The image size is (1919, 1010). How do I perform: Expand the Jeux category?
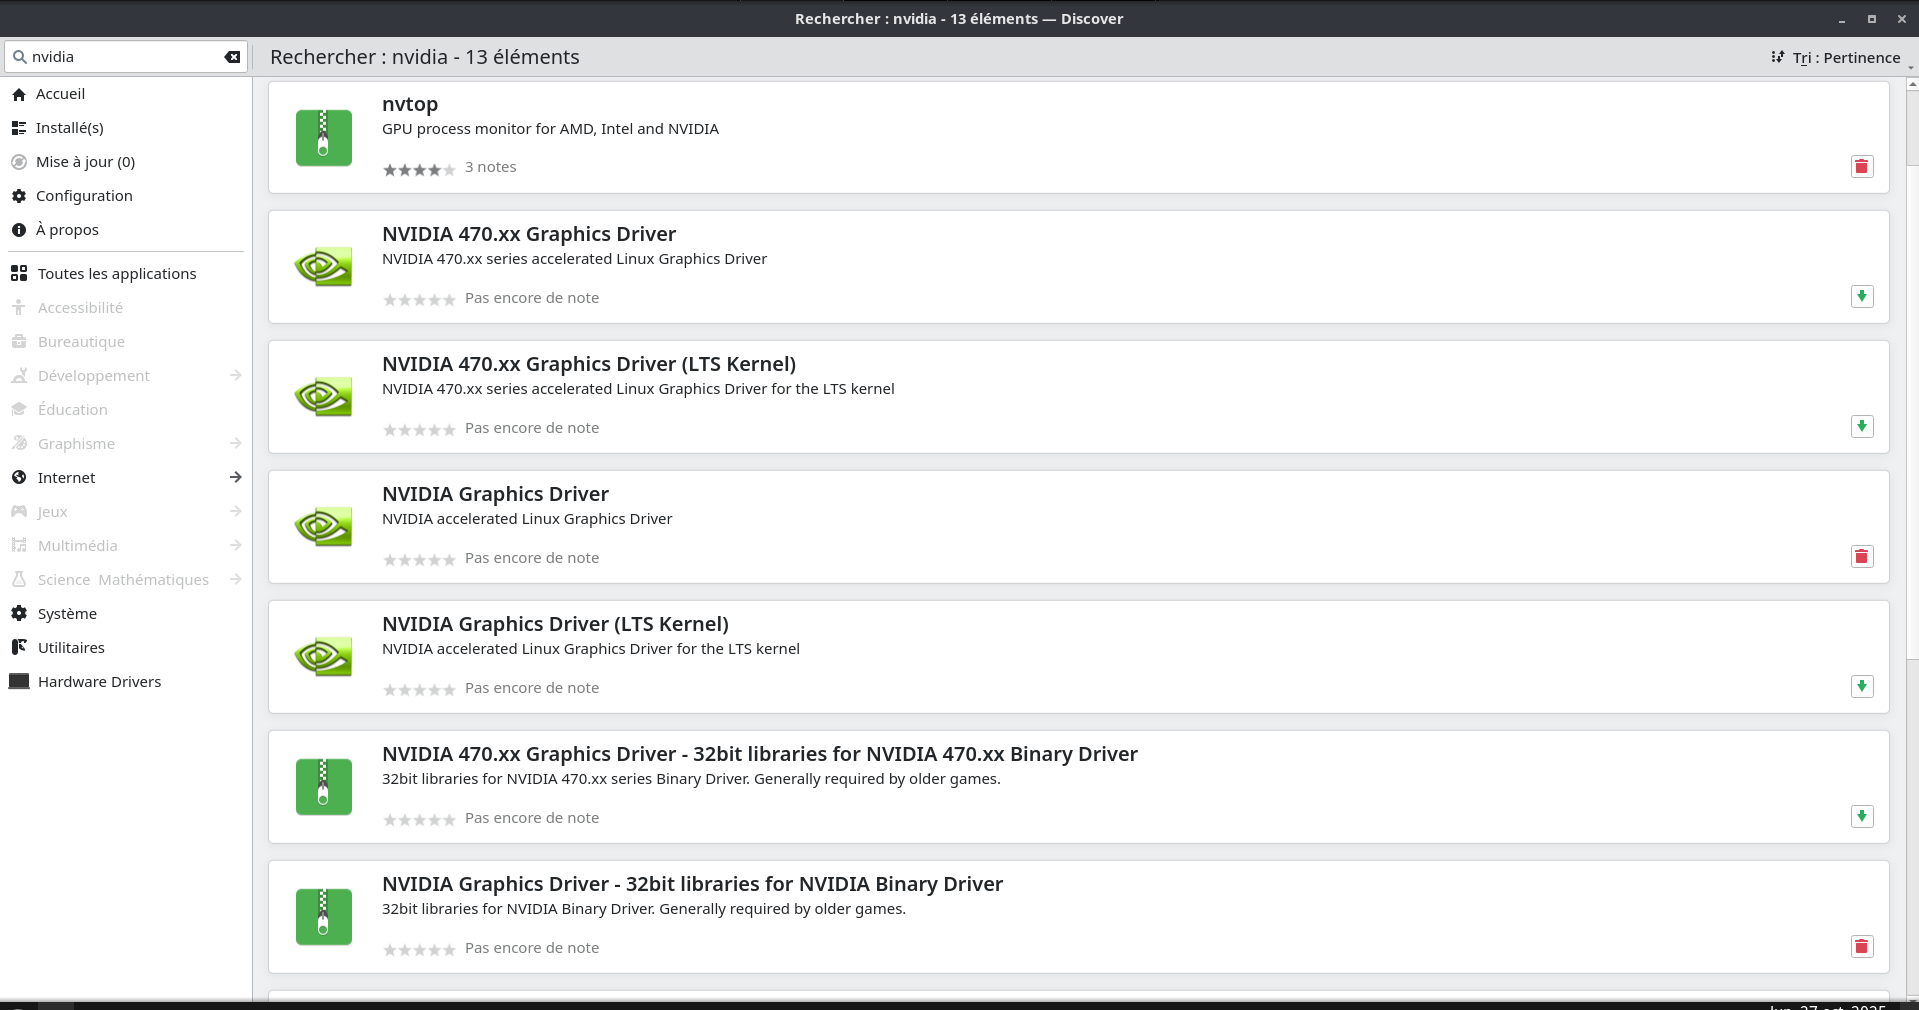click(x=51, y=511)
